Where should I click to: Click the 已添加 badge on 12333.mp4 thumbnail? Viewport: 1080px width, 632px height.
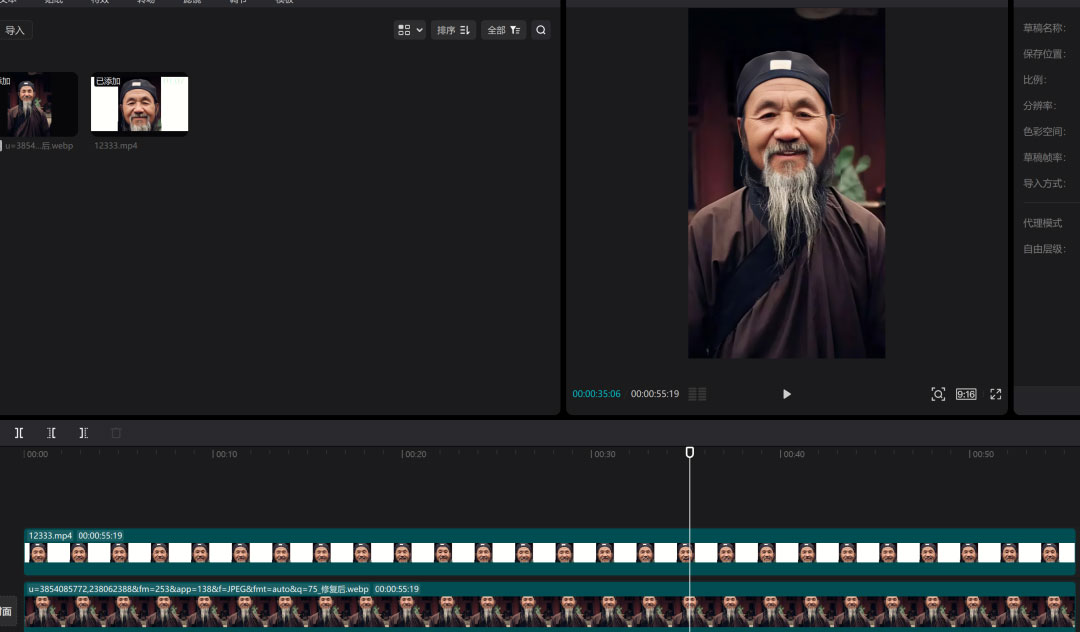pyautogui.click(x=107, y=81)
